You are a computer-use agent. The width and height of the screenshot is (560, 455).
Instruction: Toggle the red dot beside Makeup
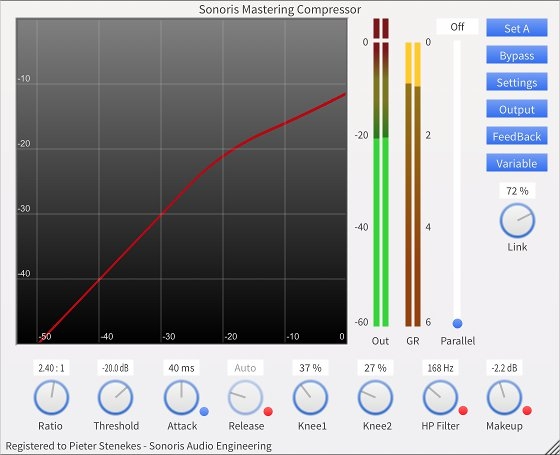(527, 411)
